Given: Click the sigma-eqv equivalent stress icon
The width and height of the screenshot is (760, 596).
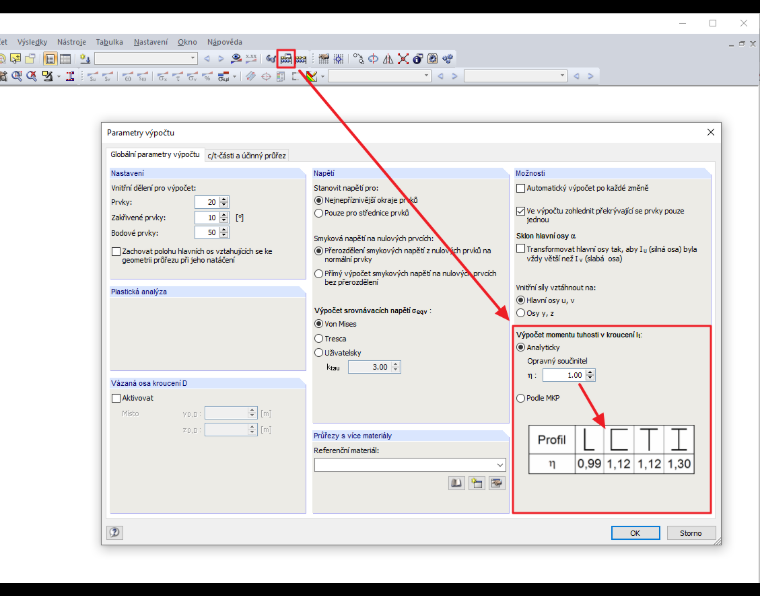Looking at the screenshot, I should 223,77.
